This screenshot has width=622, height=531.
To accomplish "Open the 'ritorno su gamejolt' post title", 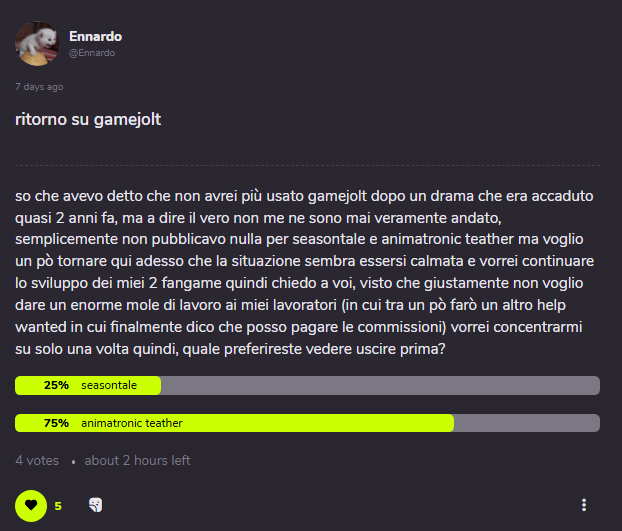I will [x=88, y=119].
